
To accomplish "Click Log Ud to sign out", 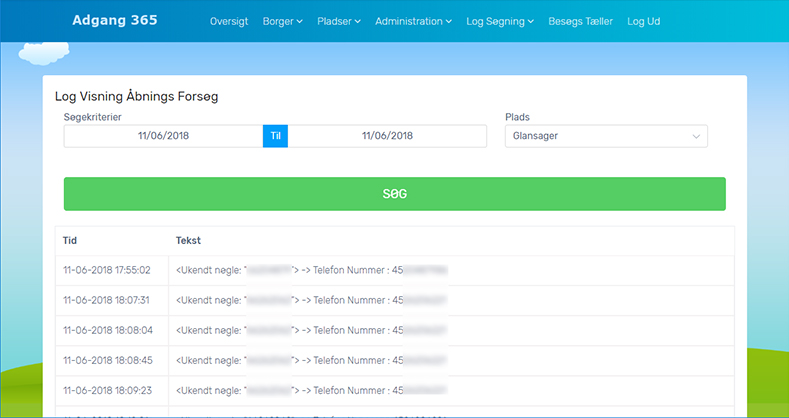I will pyautogui.click(x=643, y=21).
